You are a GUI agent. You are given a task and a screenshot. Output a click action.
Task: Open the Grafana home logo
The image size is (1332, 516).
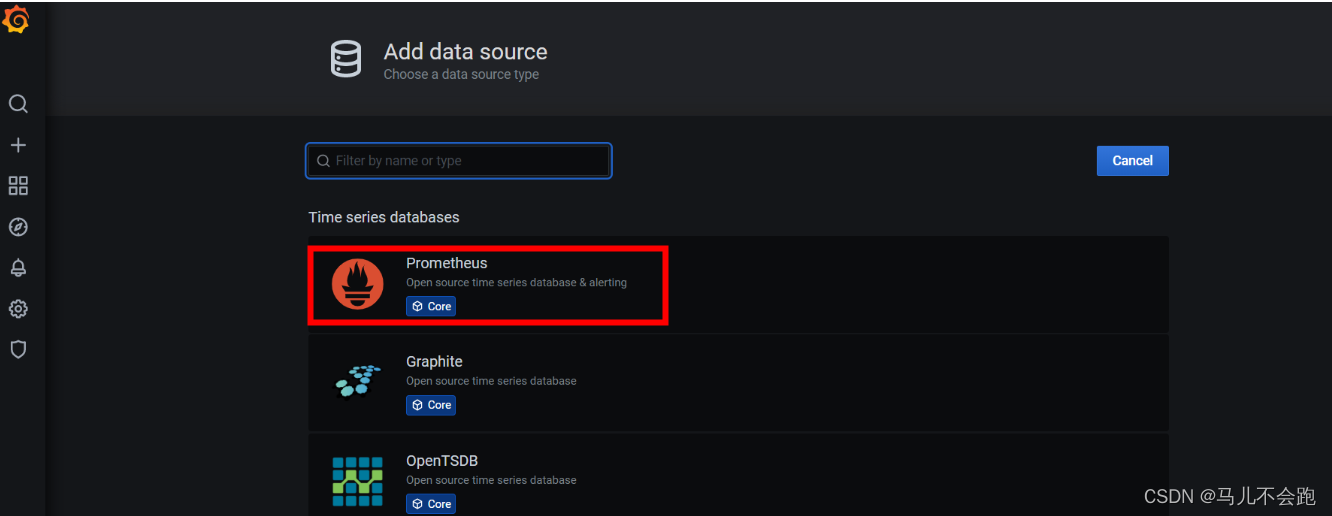[x=17, y=20]
